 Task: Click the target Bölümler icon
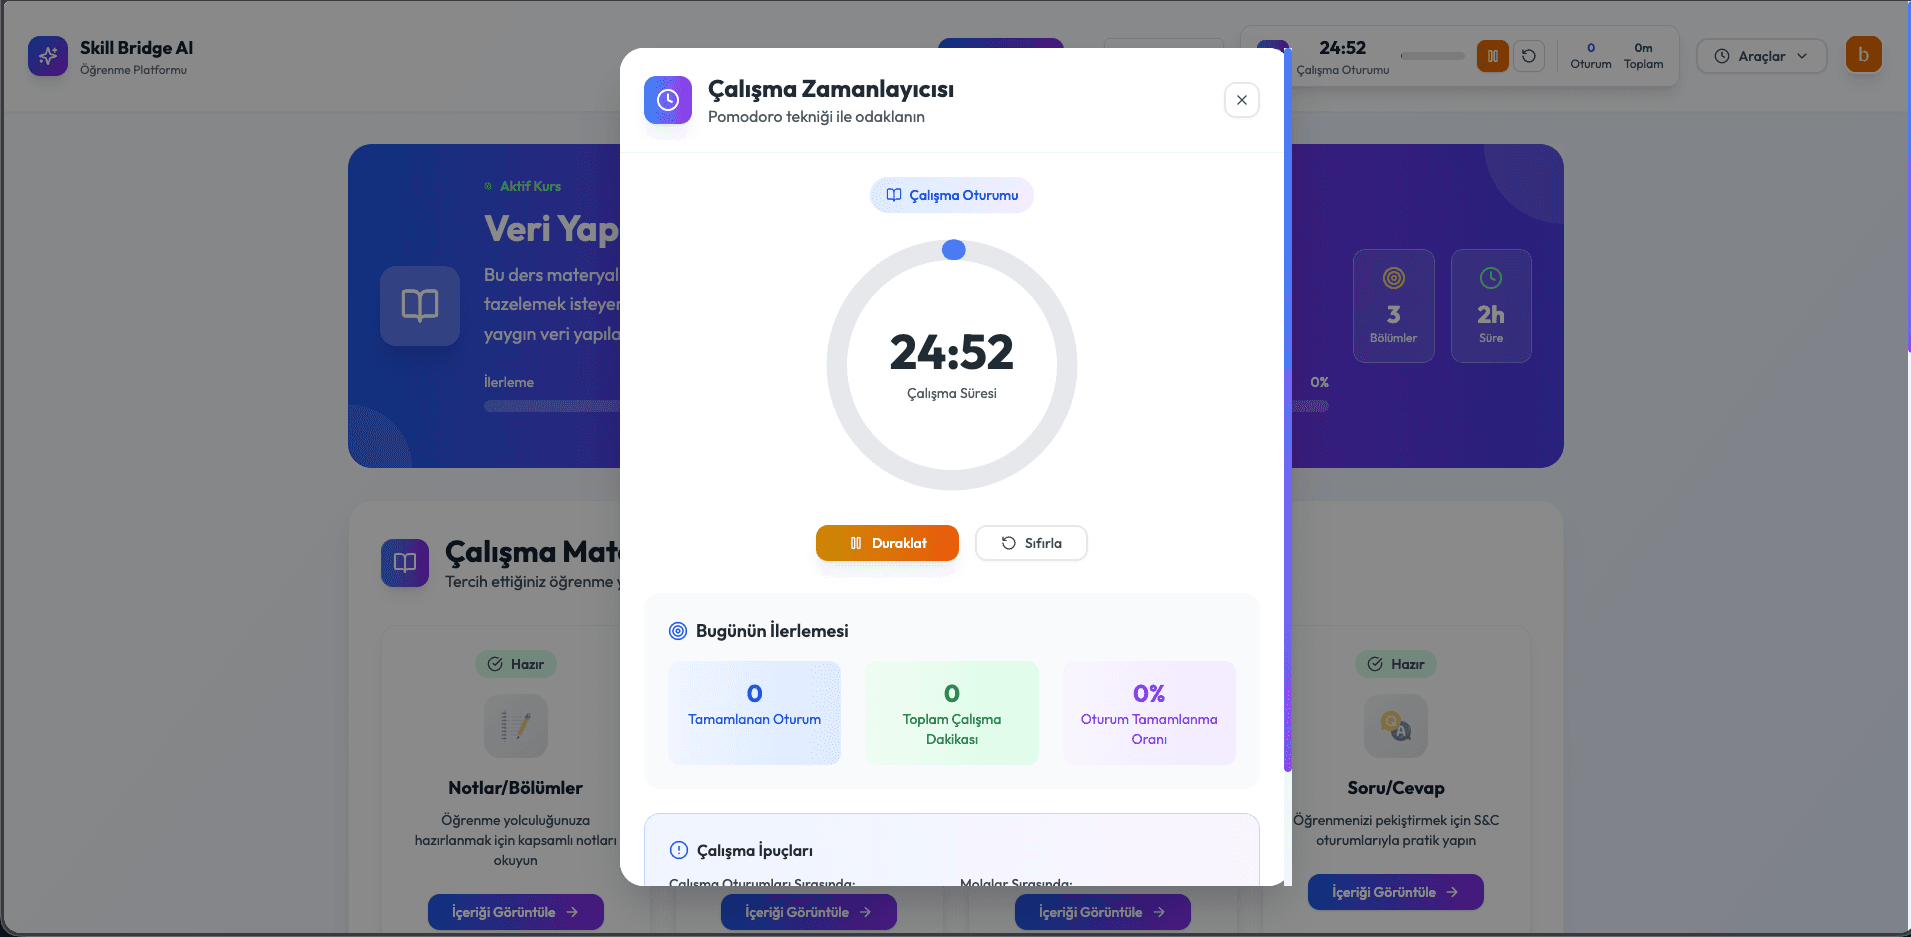point(1393,278)
